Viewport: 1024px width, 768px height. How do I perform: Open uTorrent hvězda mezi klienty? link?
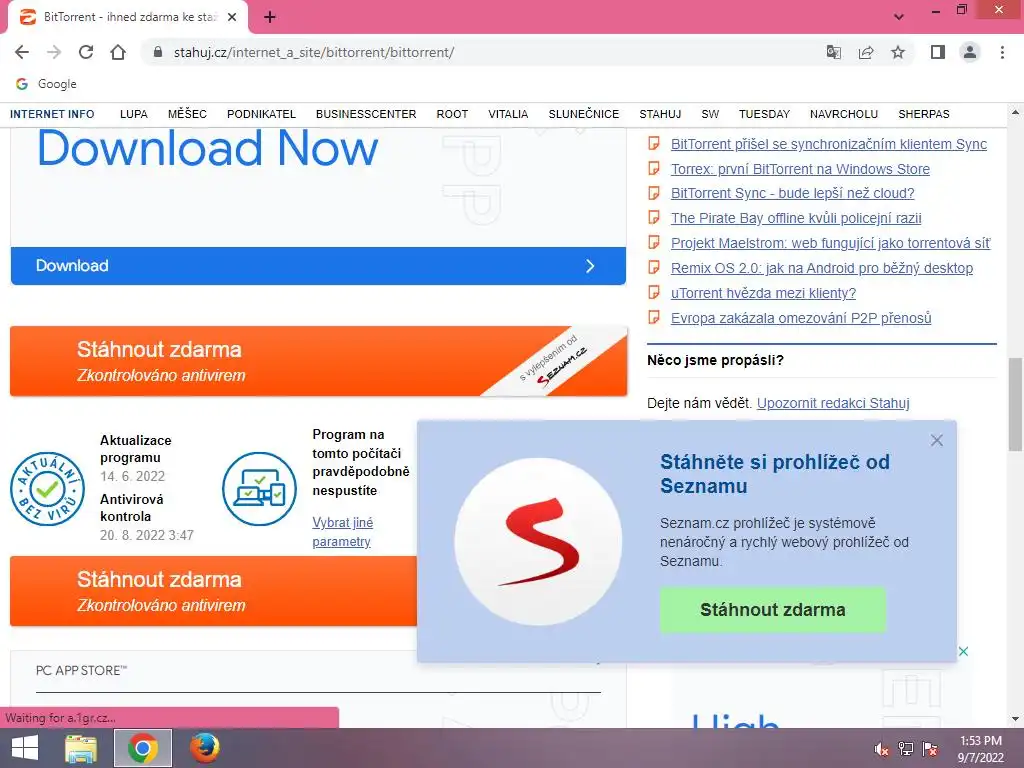tap(763, 293)
